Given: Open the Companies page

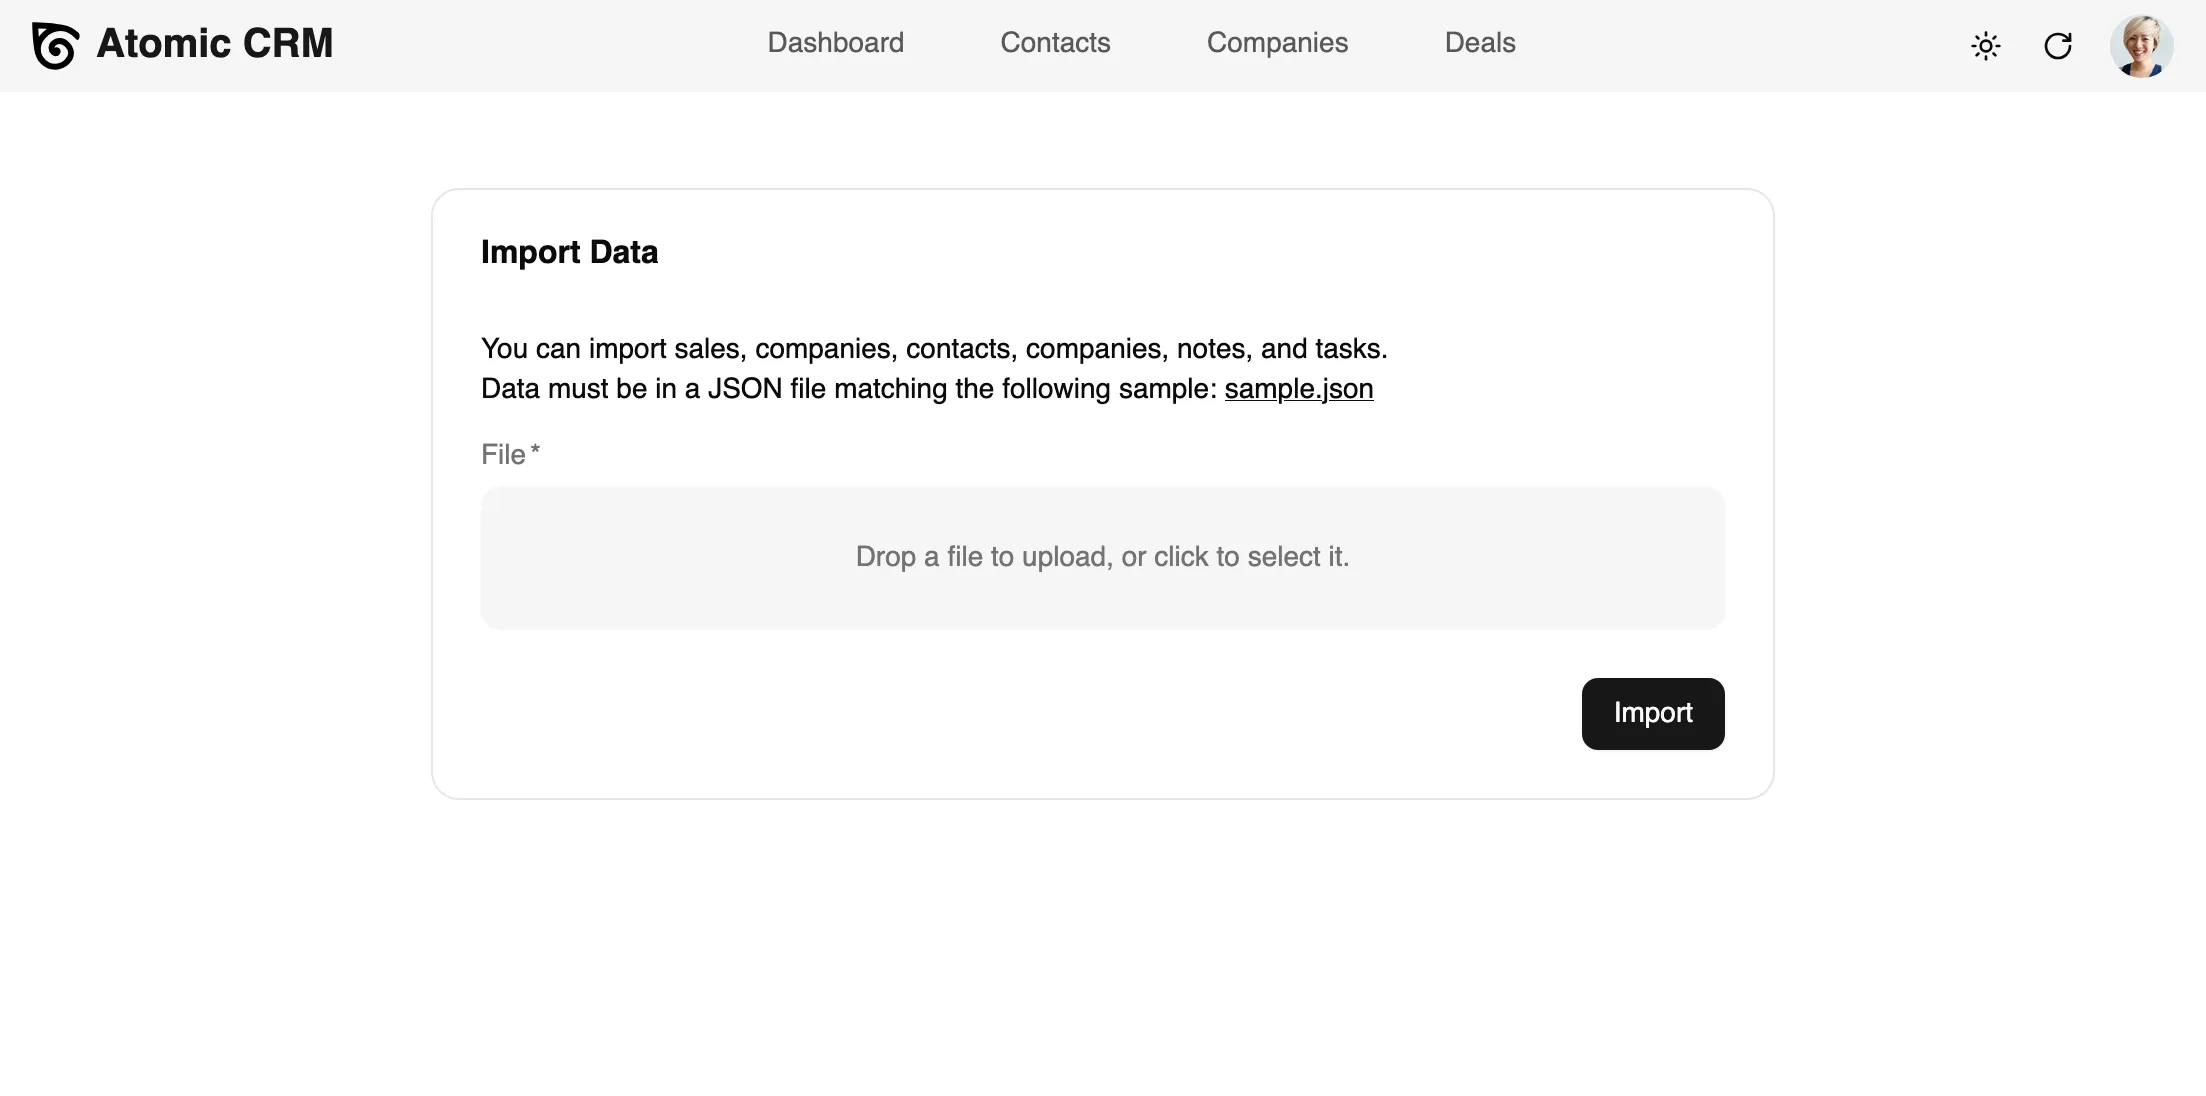Looking at the screenshot, I should tap(1277, 43).
